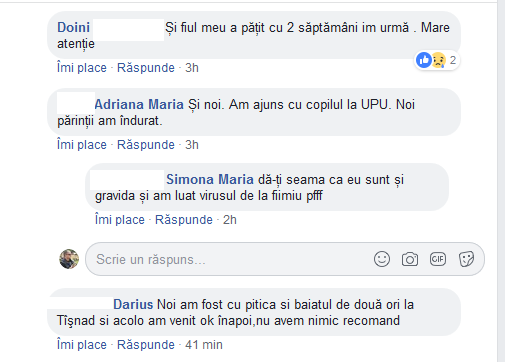View the sad reaction on Doini's comment
505x362 pixels.
[x=438, y=60]
